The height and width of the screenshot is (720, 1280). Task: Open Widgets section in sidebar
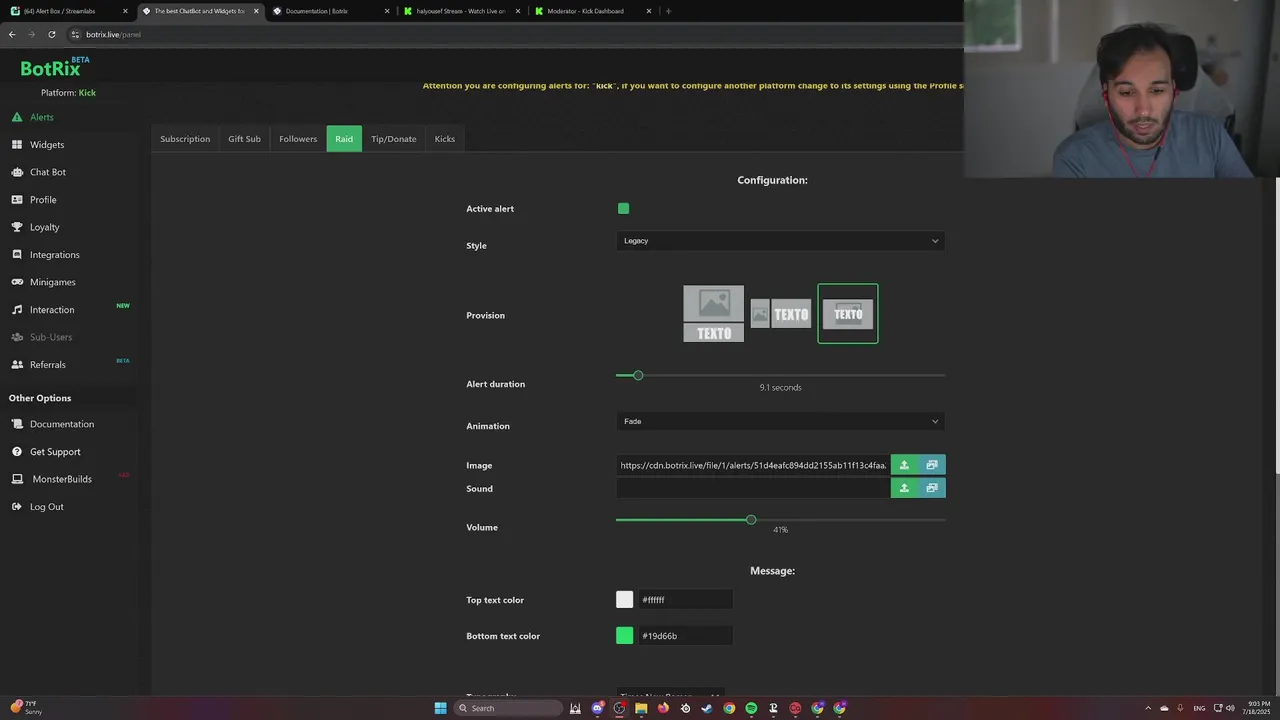coord(46,145)
